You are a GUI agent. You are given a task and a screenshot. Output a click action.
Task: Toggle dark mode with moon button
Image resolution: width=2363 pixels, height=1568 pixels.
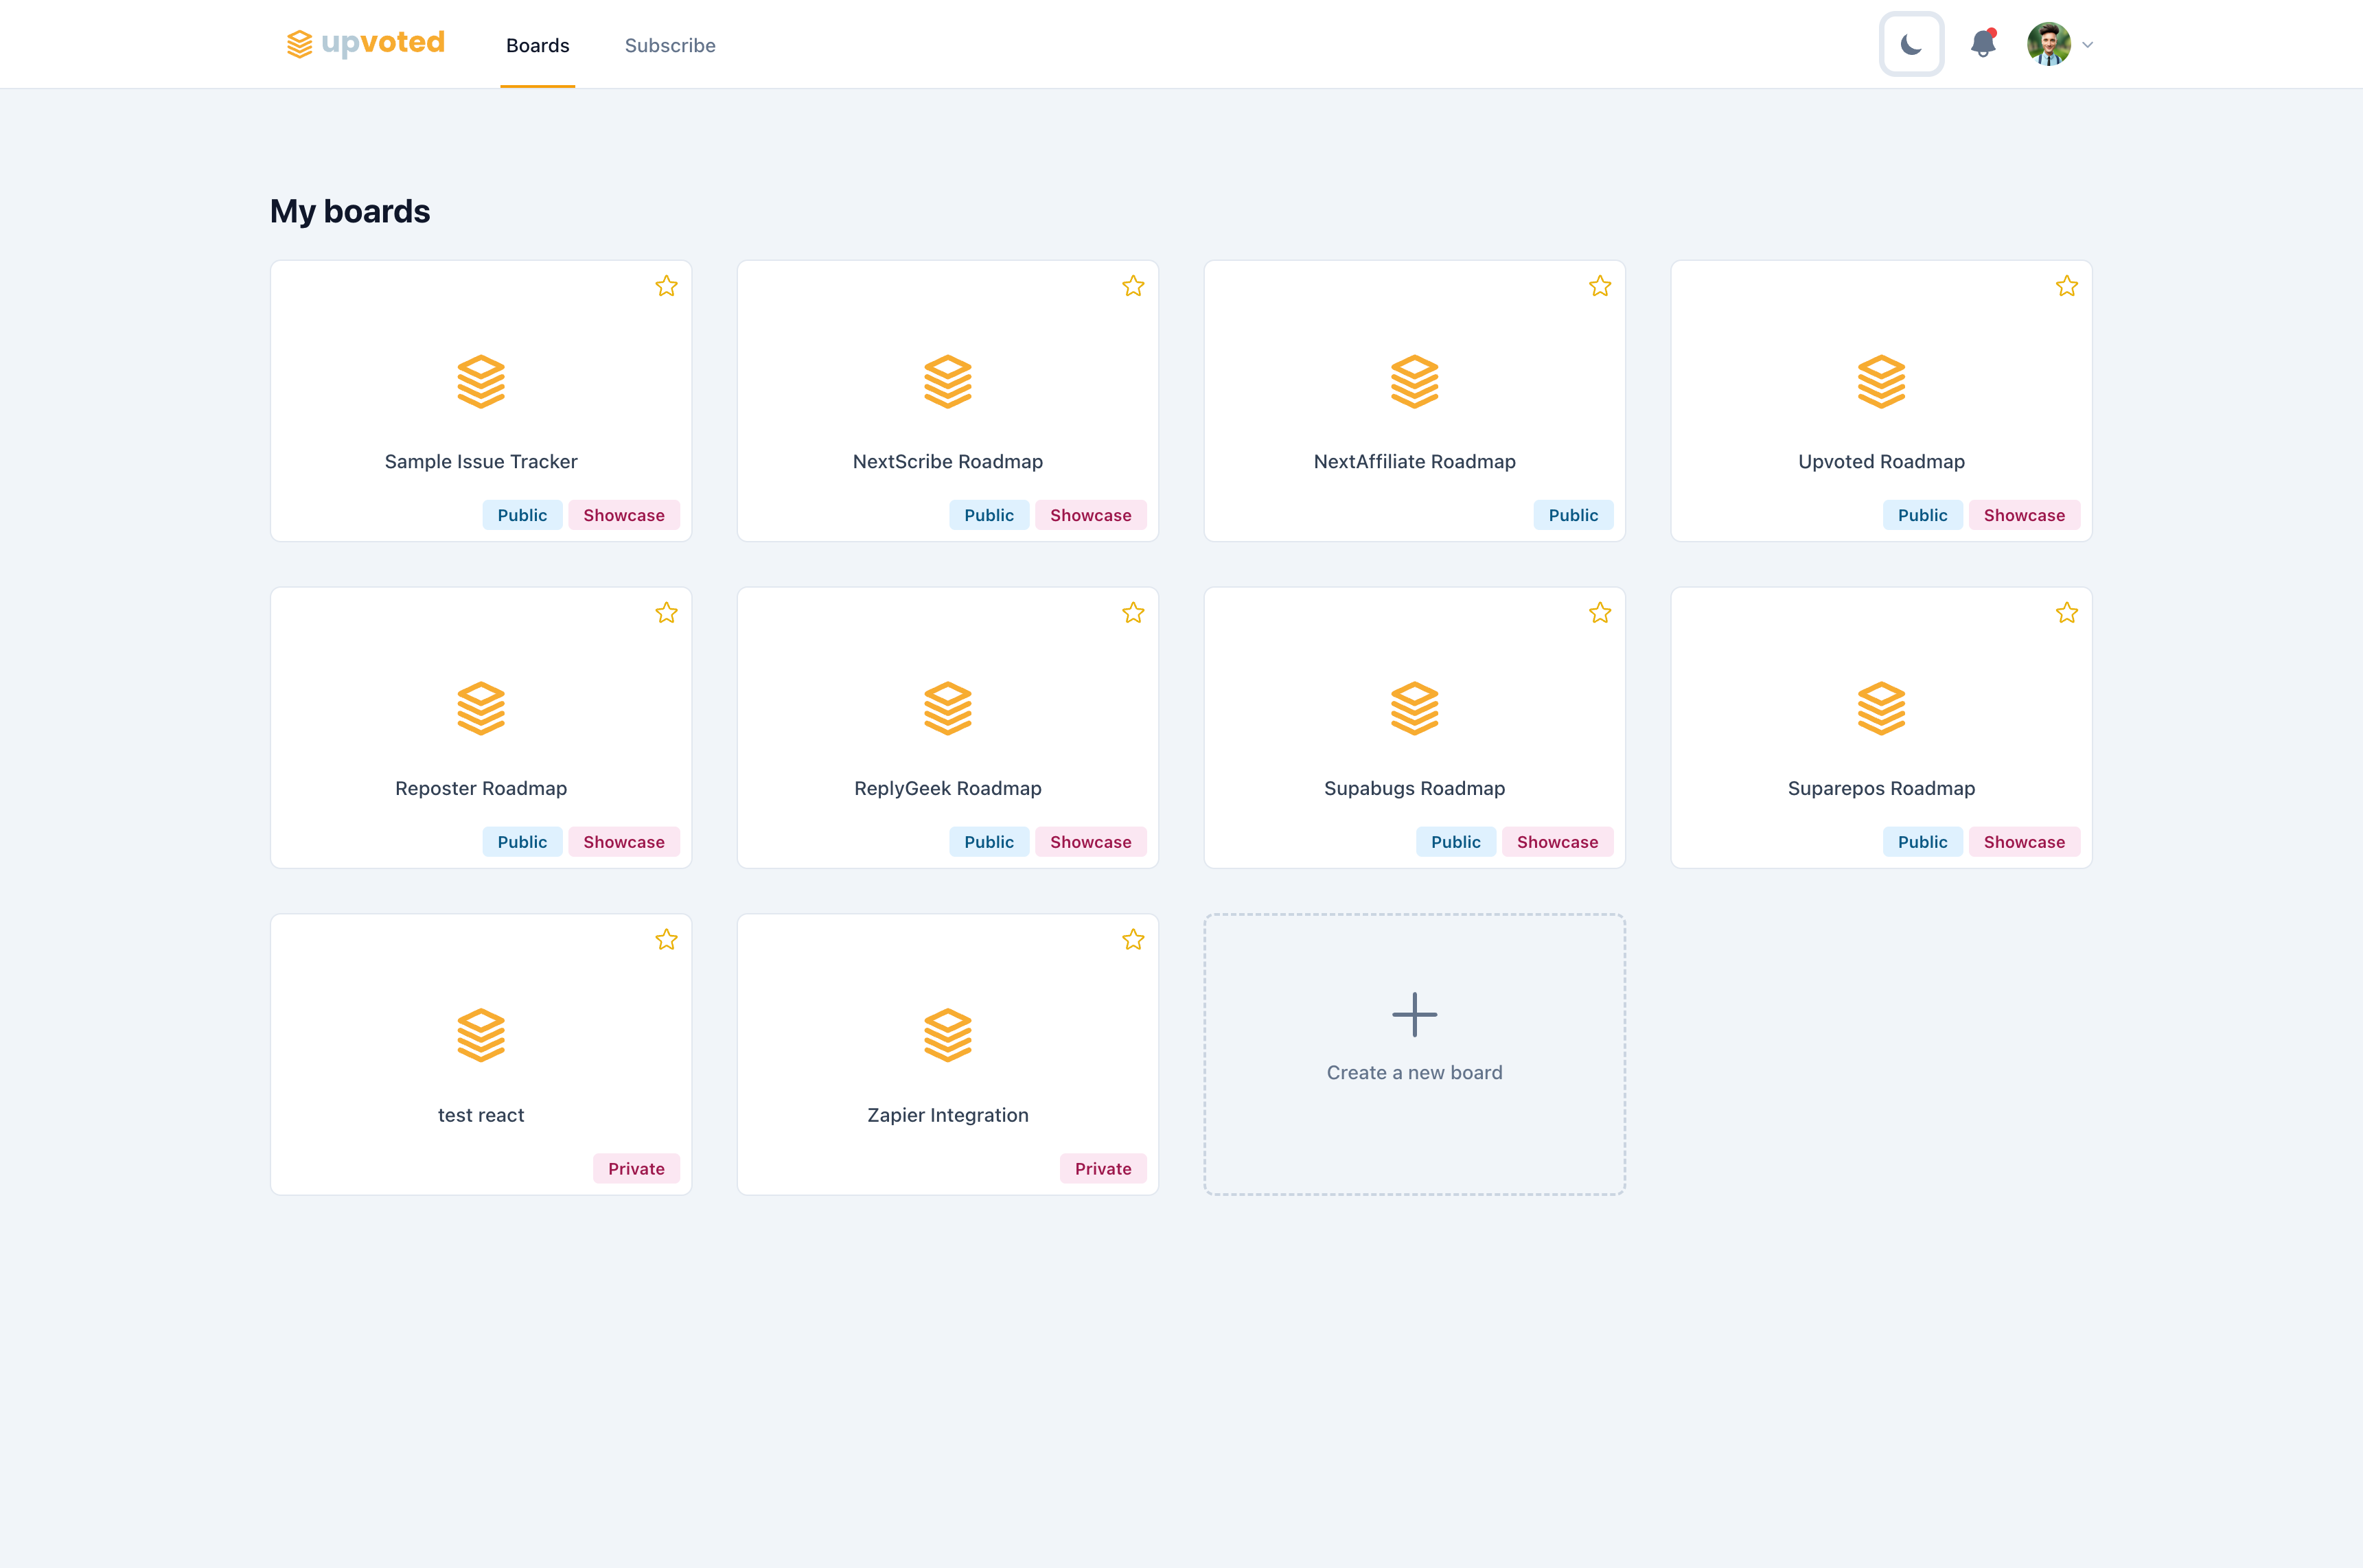[1911, 44]
